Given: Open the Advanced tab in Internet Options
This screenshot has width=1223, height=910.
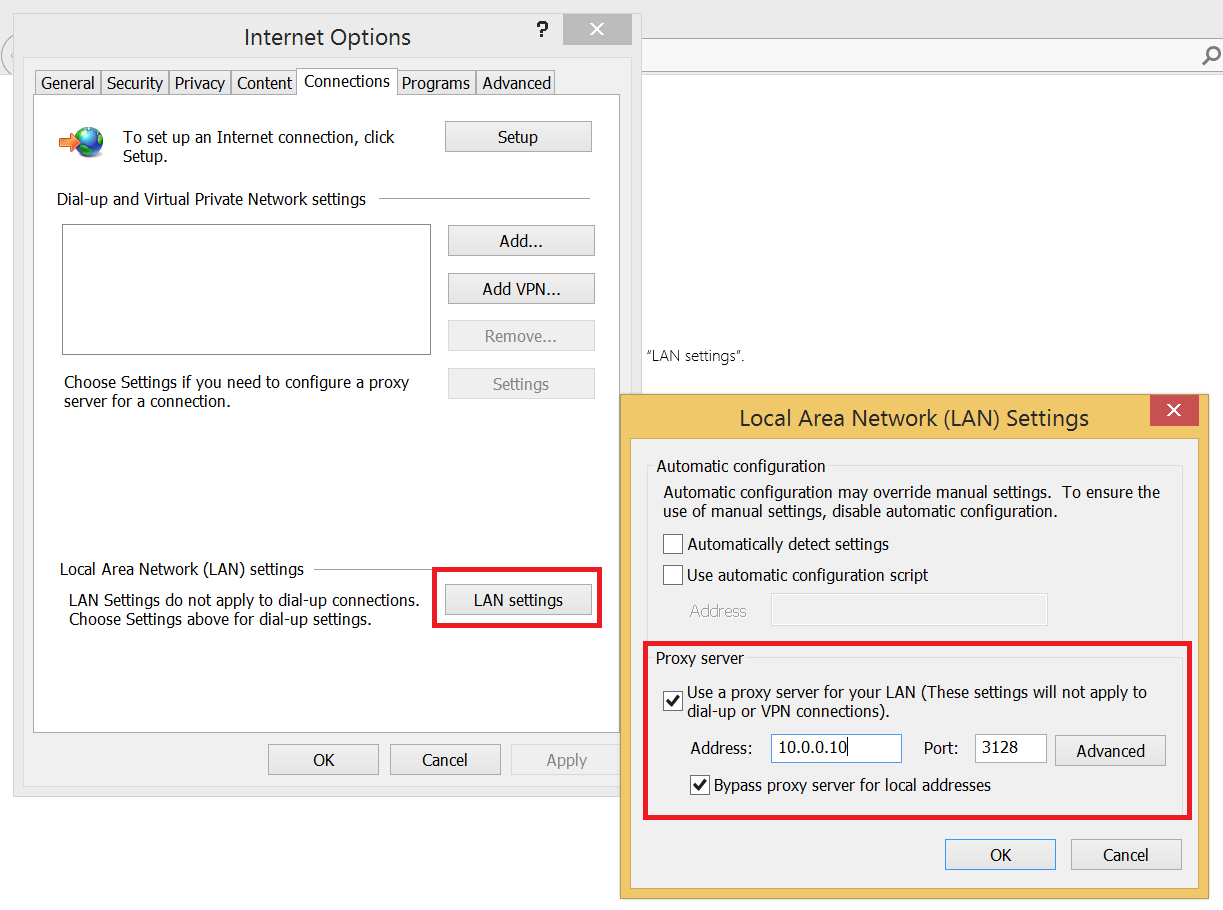Looking at the screenshot, I should (x=516, y=83).
